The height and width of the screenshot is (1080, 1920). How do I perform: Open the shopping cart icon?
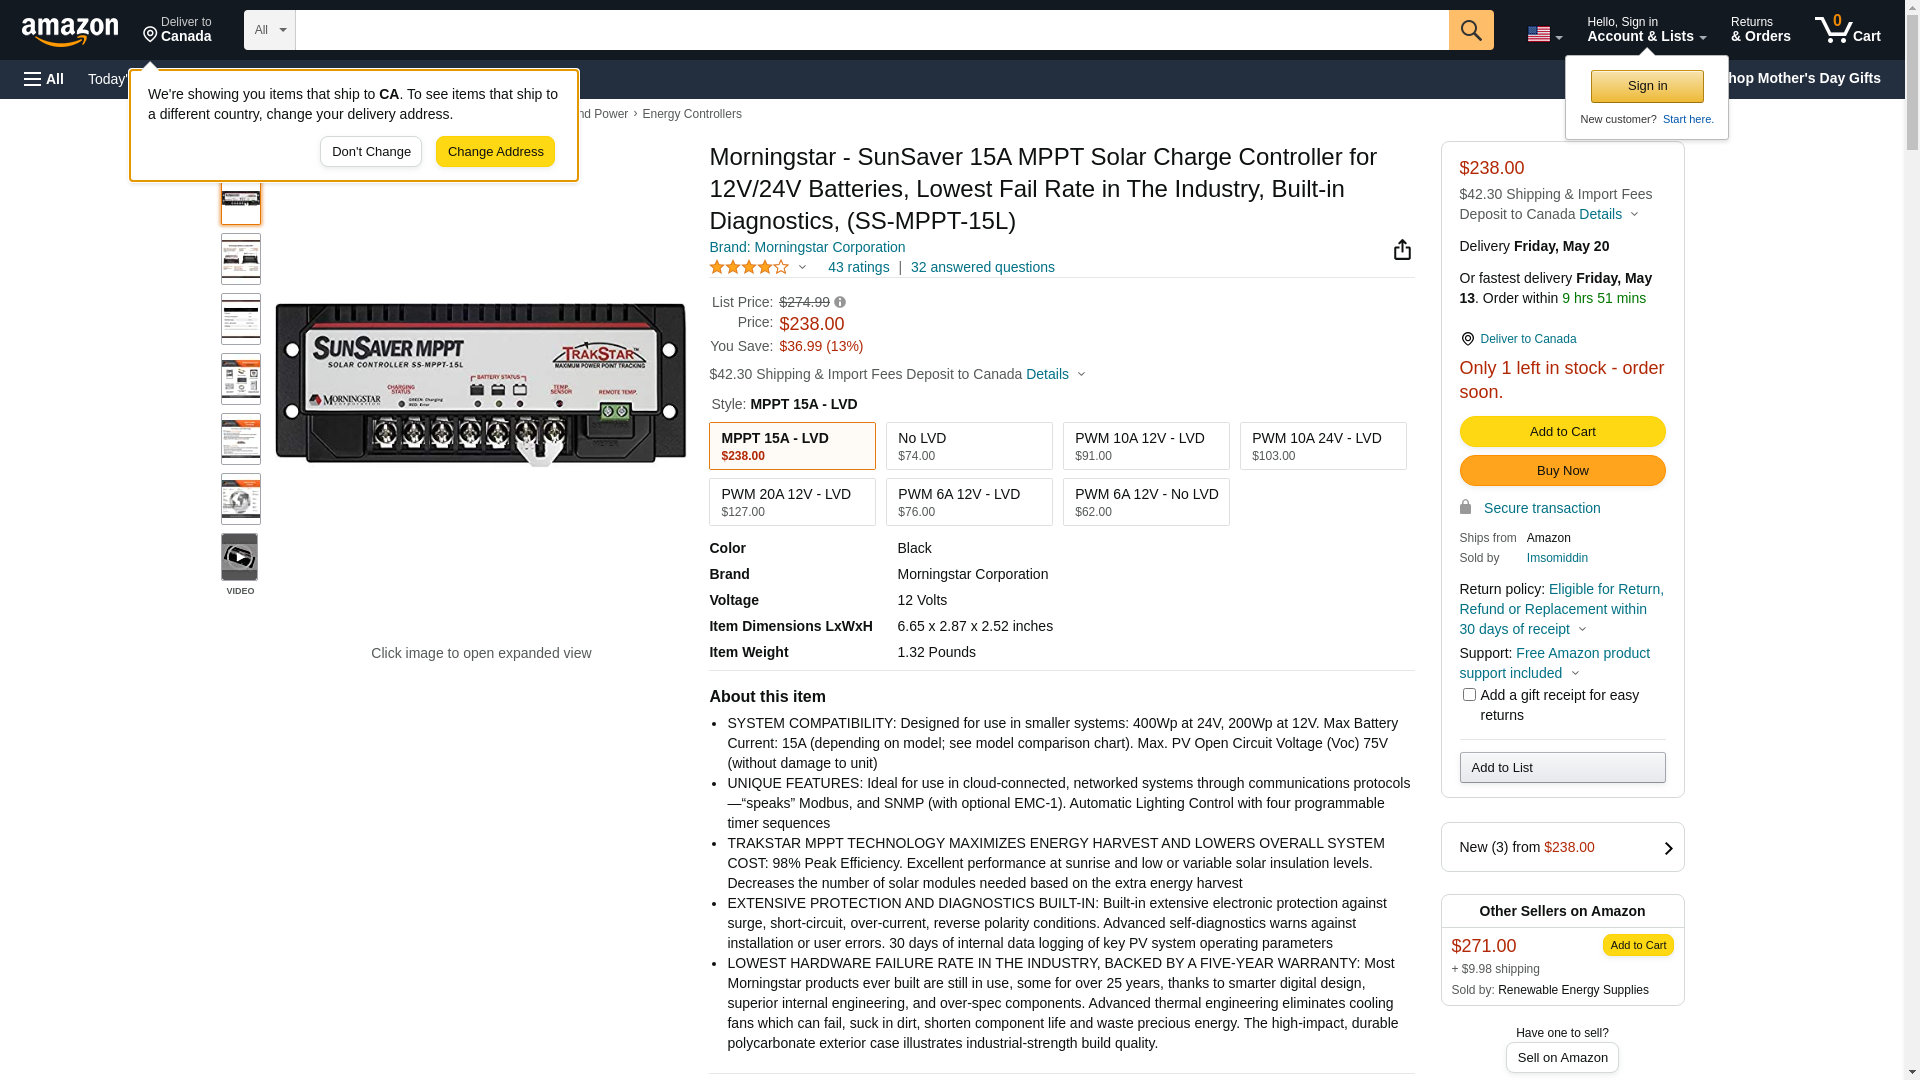point(1846,30)
